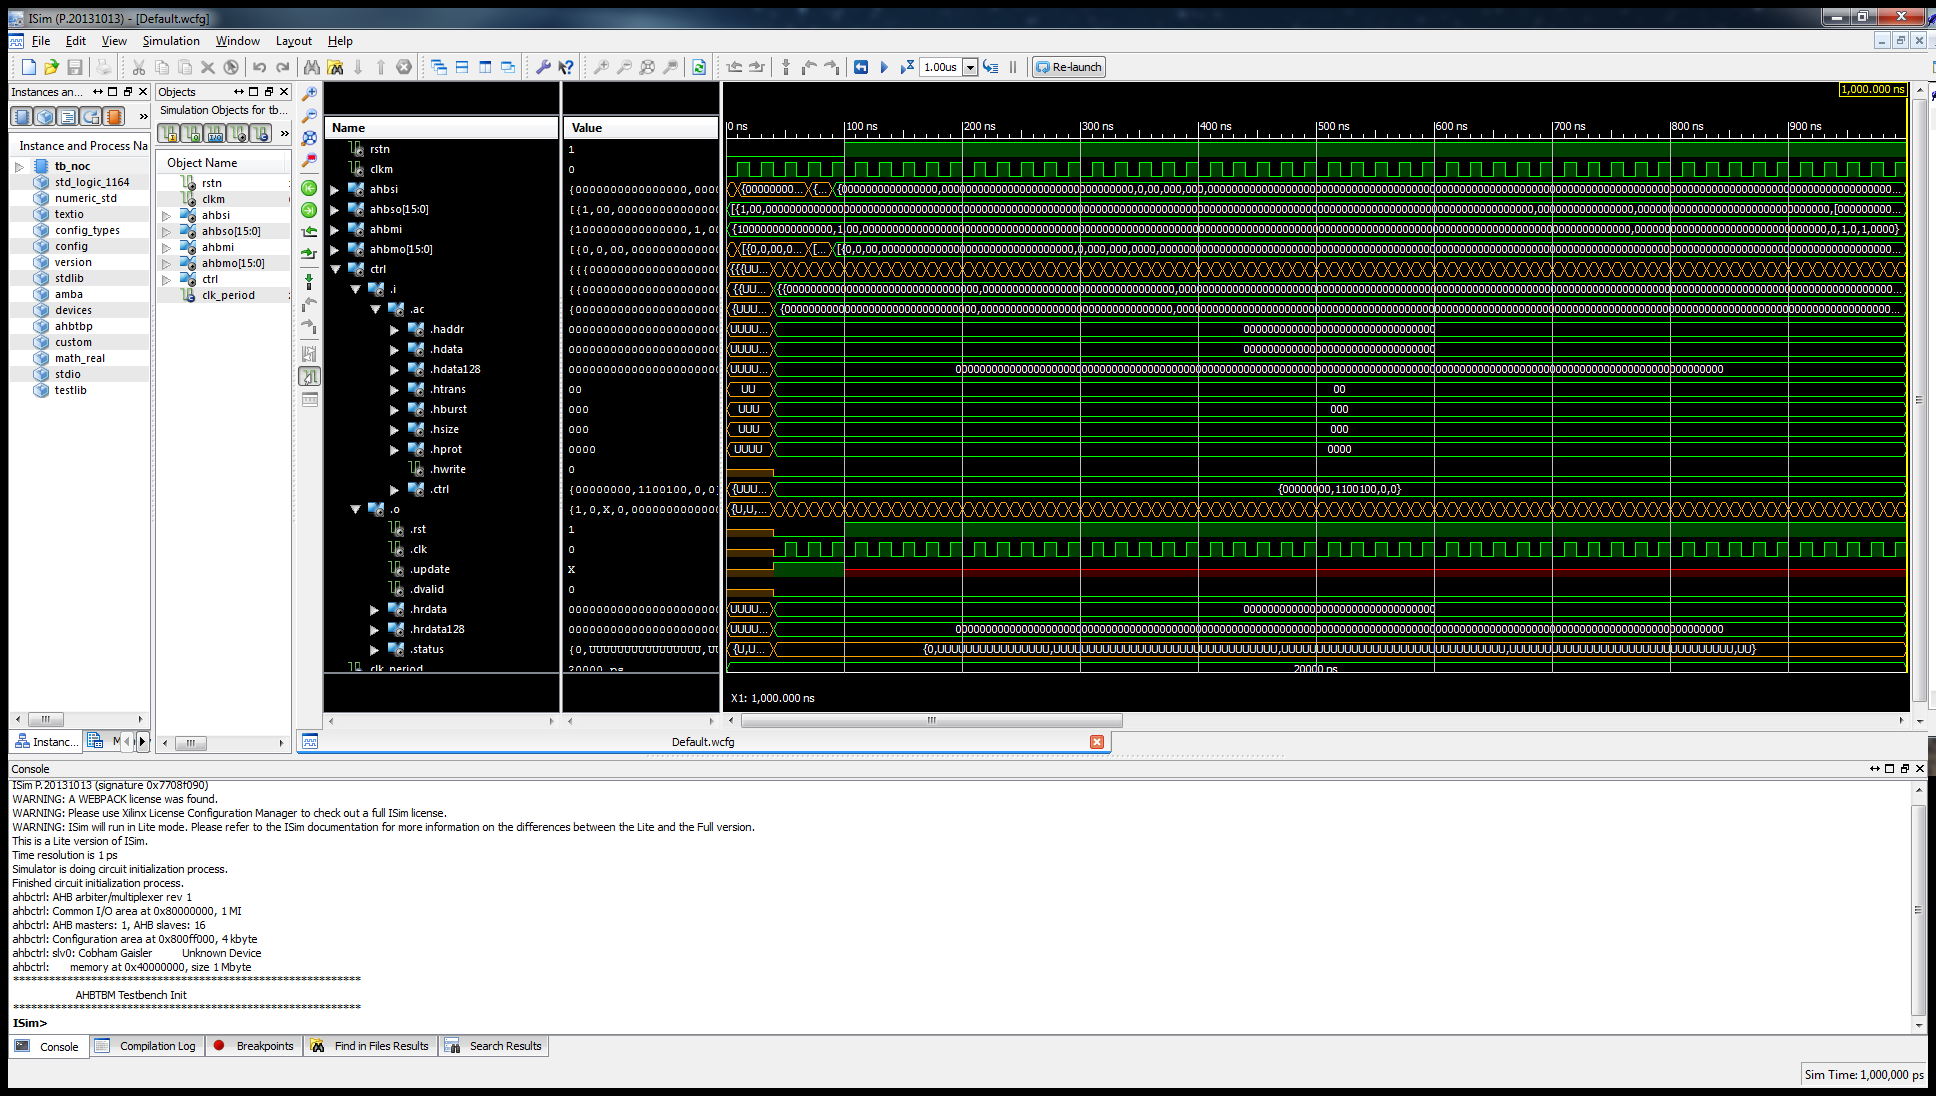
Task: Toggle Snap to Transition sidebar button
Action: [310, 376]
